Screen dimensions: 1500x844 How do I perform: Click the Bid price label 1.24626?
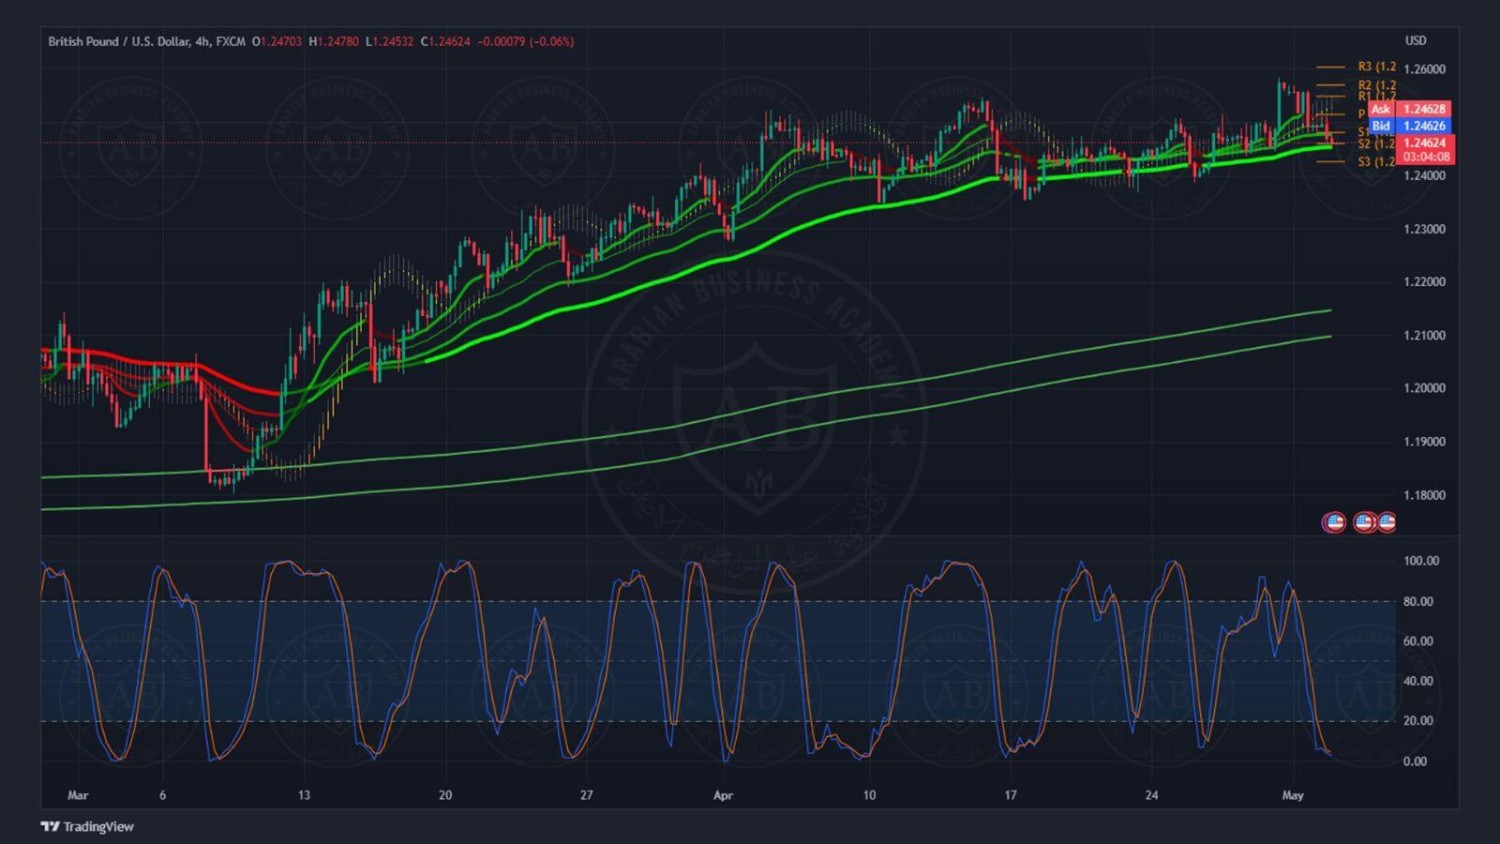(x=1424, y=126)
